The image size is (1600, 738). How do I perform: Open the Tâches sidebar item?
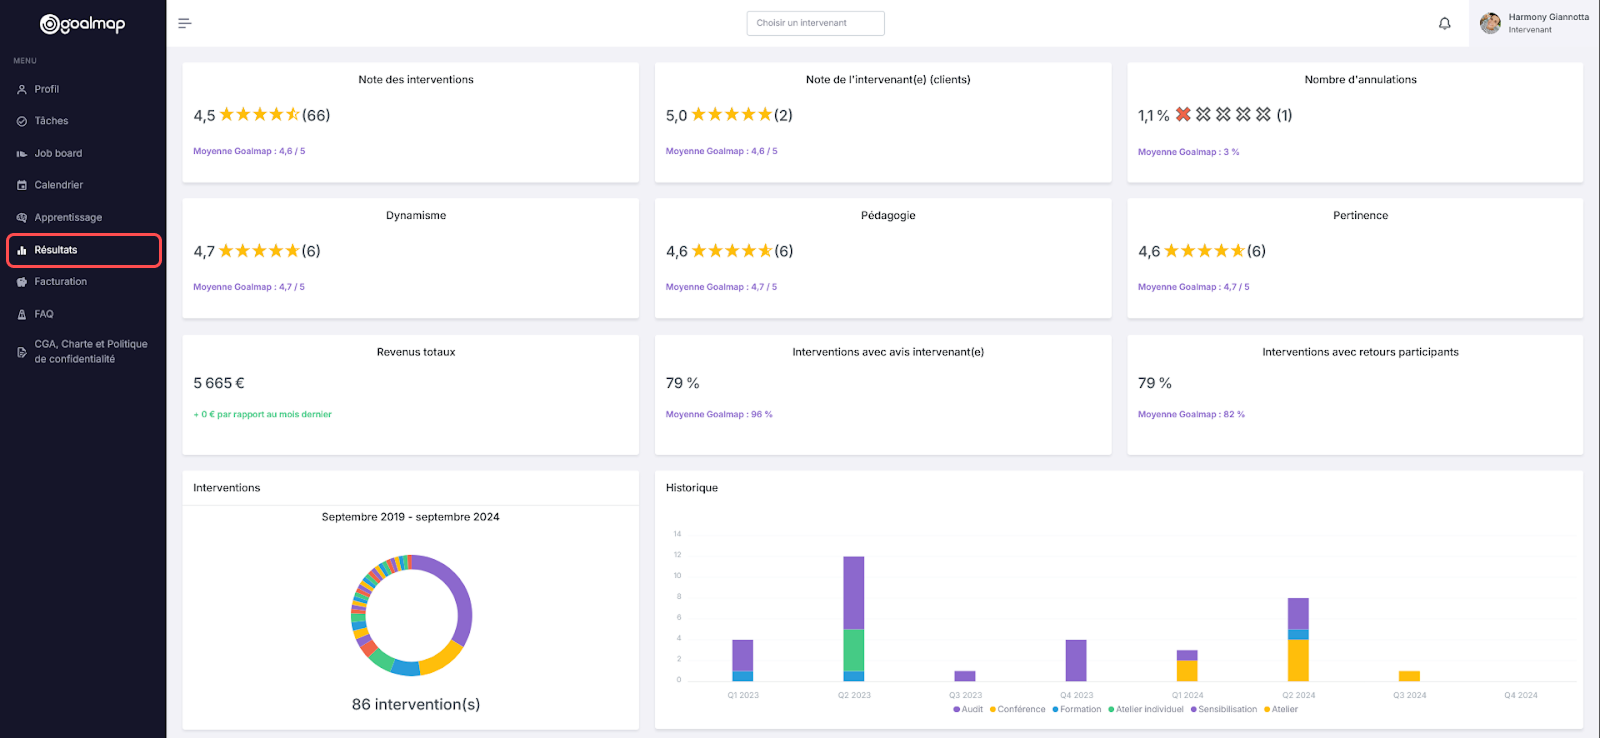83,121
